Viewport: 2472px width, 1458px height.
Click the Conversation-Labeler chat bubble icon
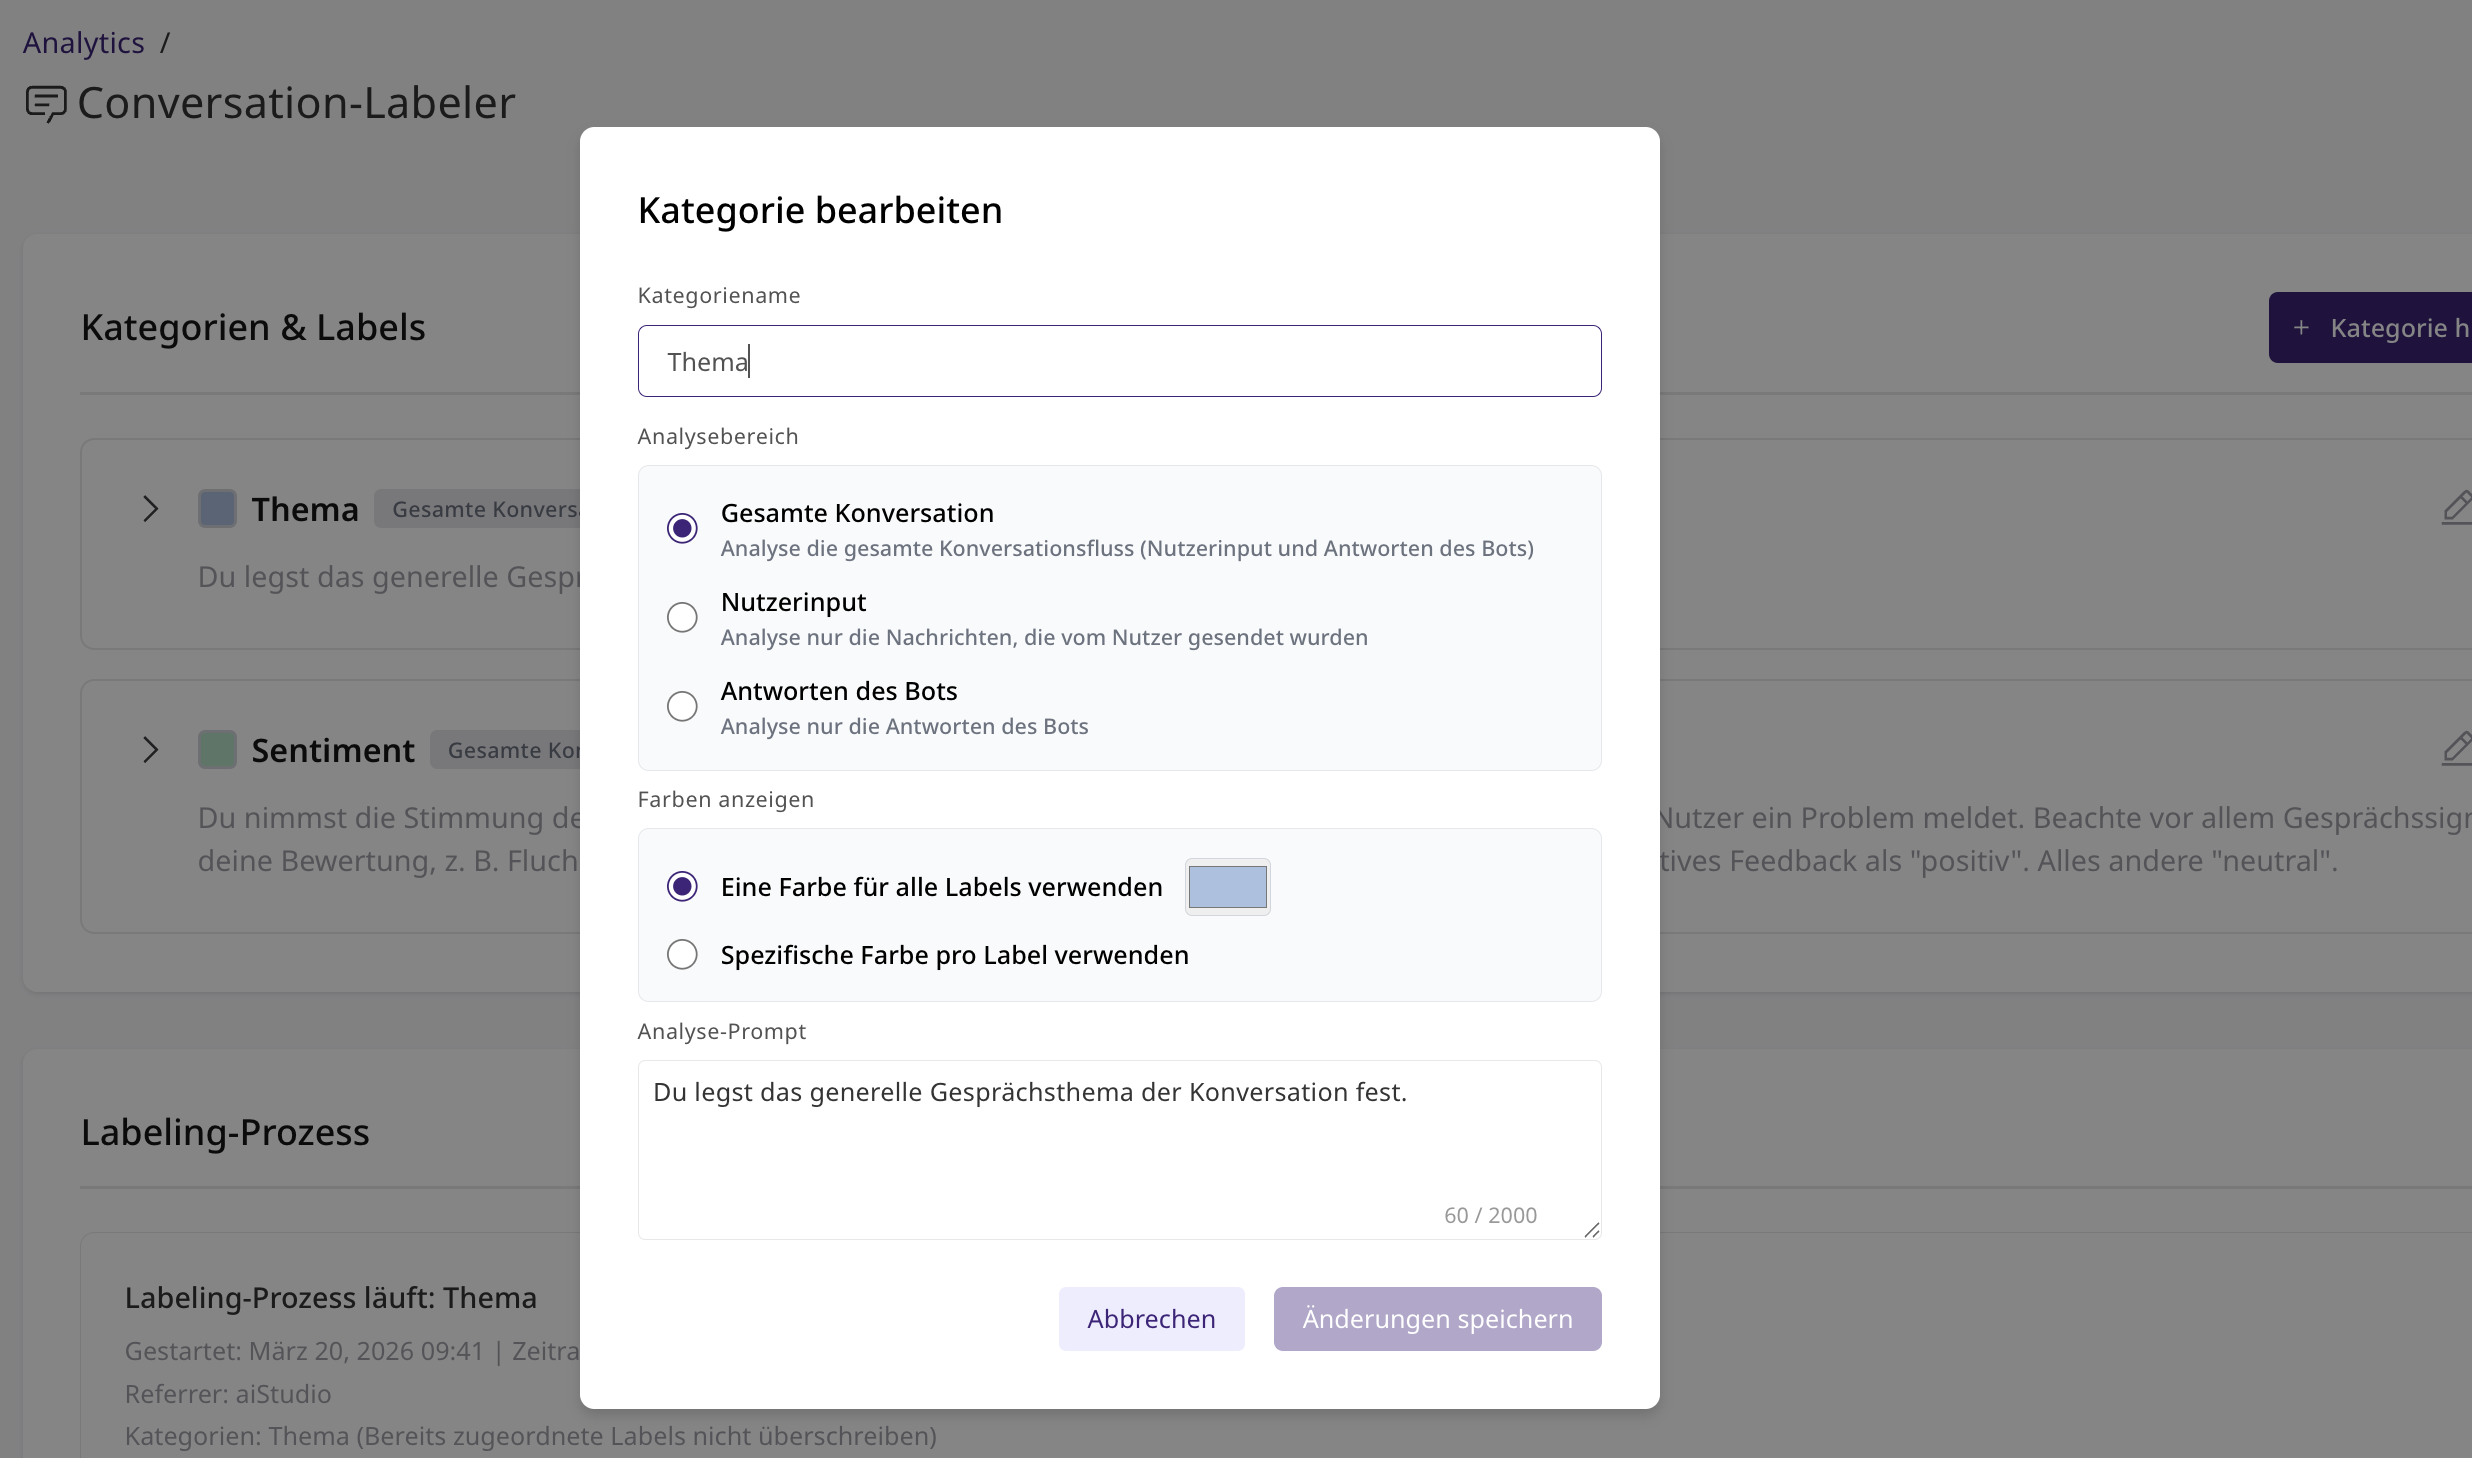[x=46, y=102]
